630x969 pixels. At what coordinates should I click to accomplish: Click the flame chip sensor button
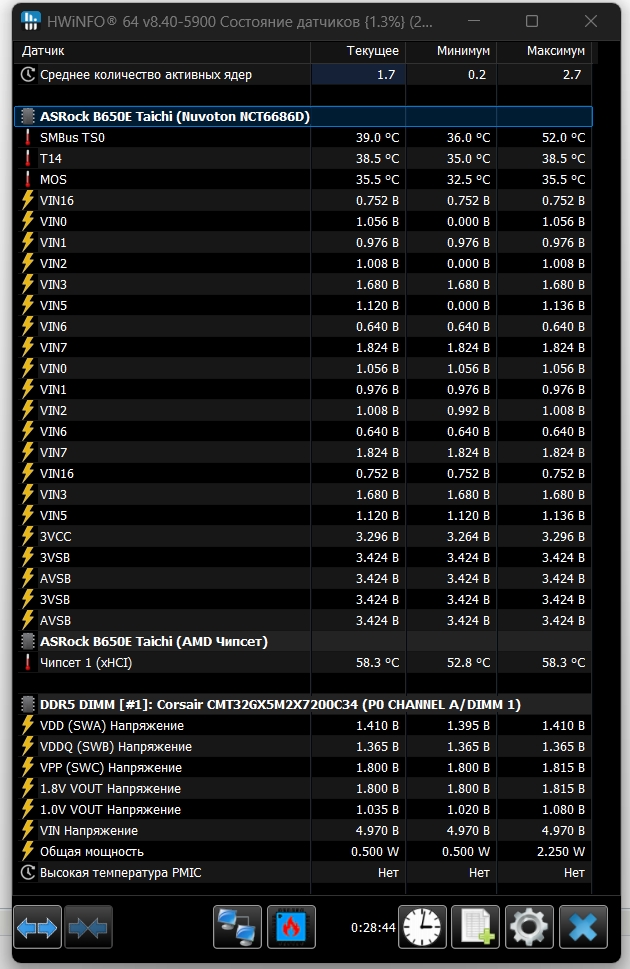point(291,926)
